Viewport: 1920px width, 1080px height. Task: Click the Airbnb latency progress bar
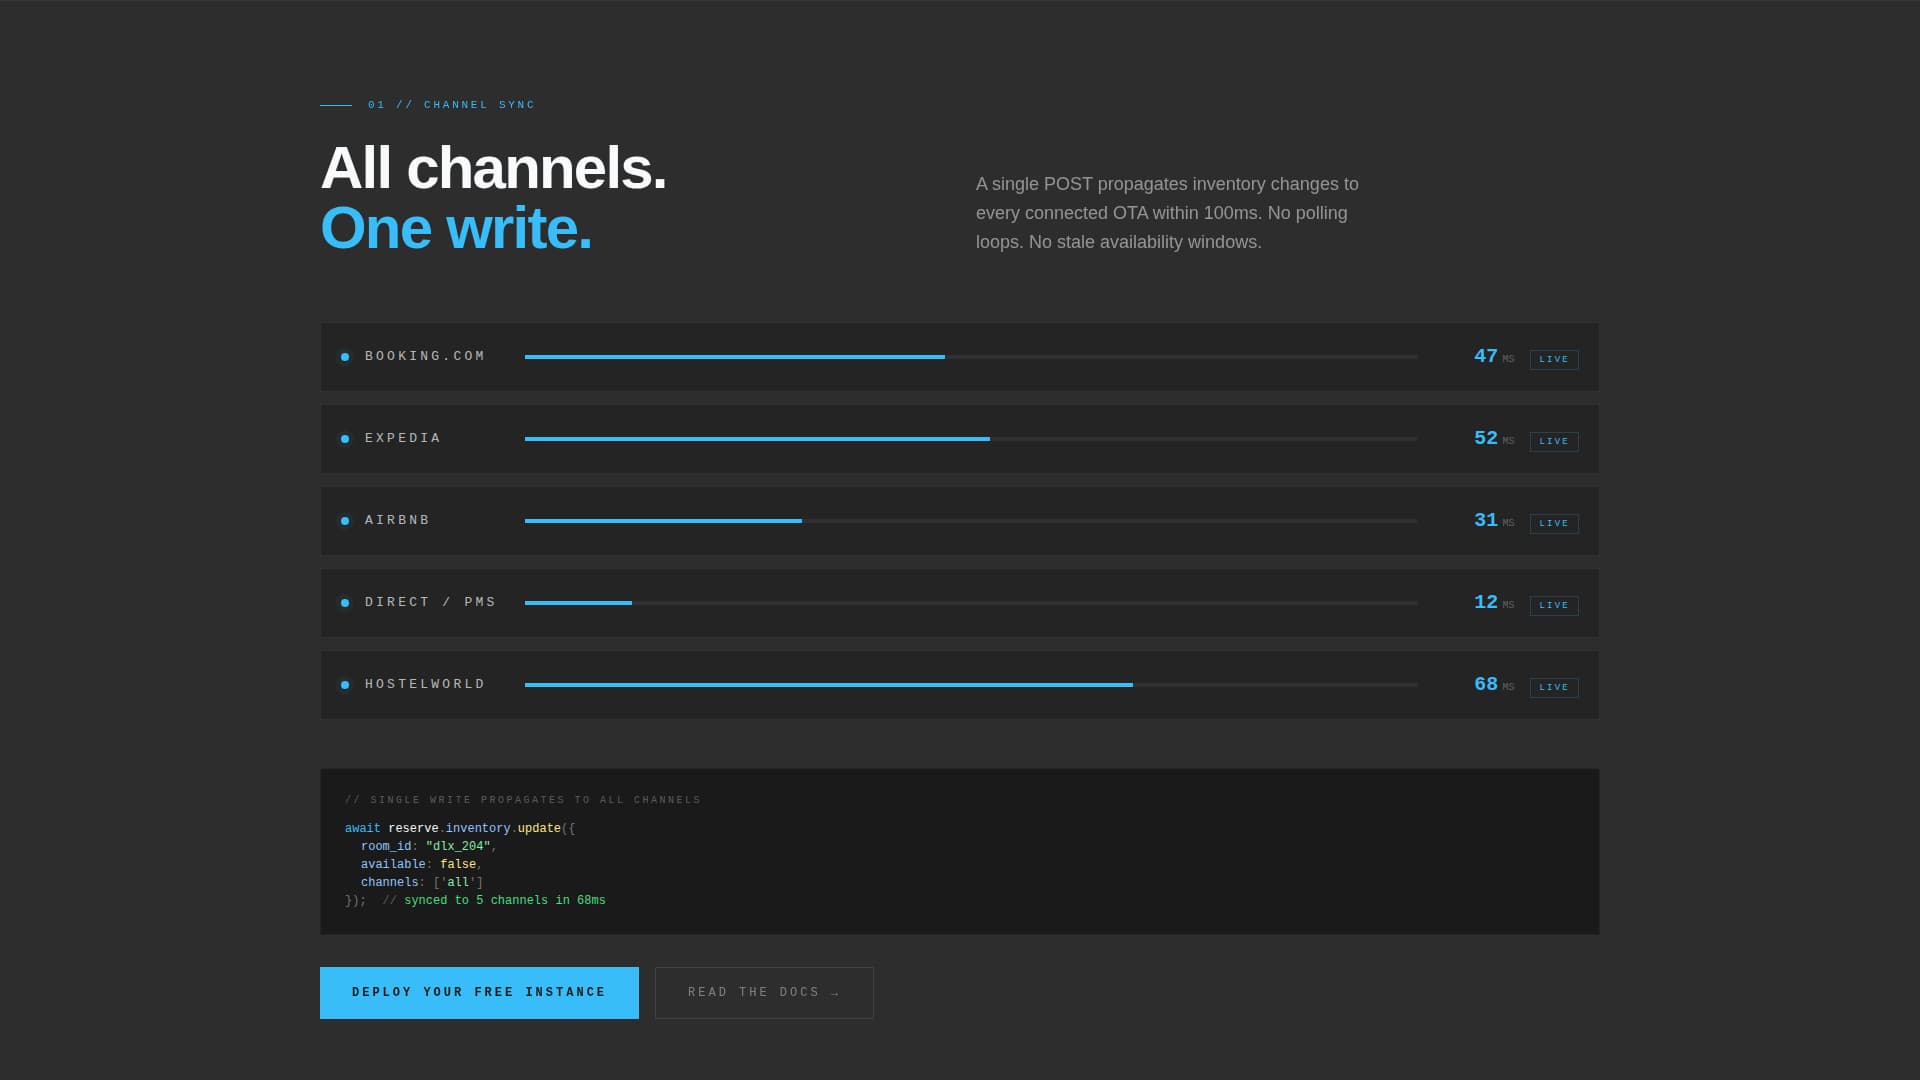[x=971, y=521]
